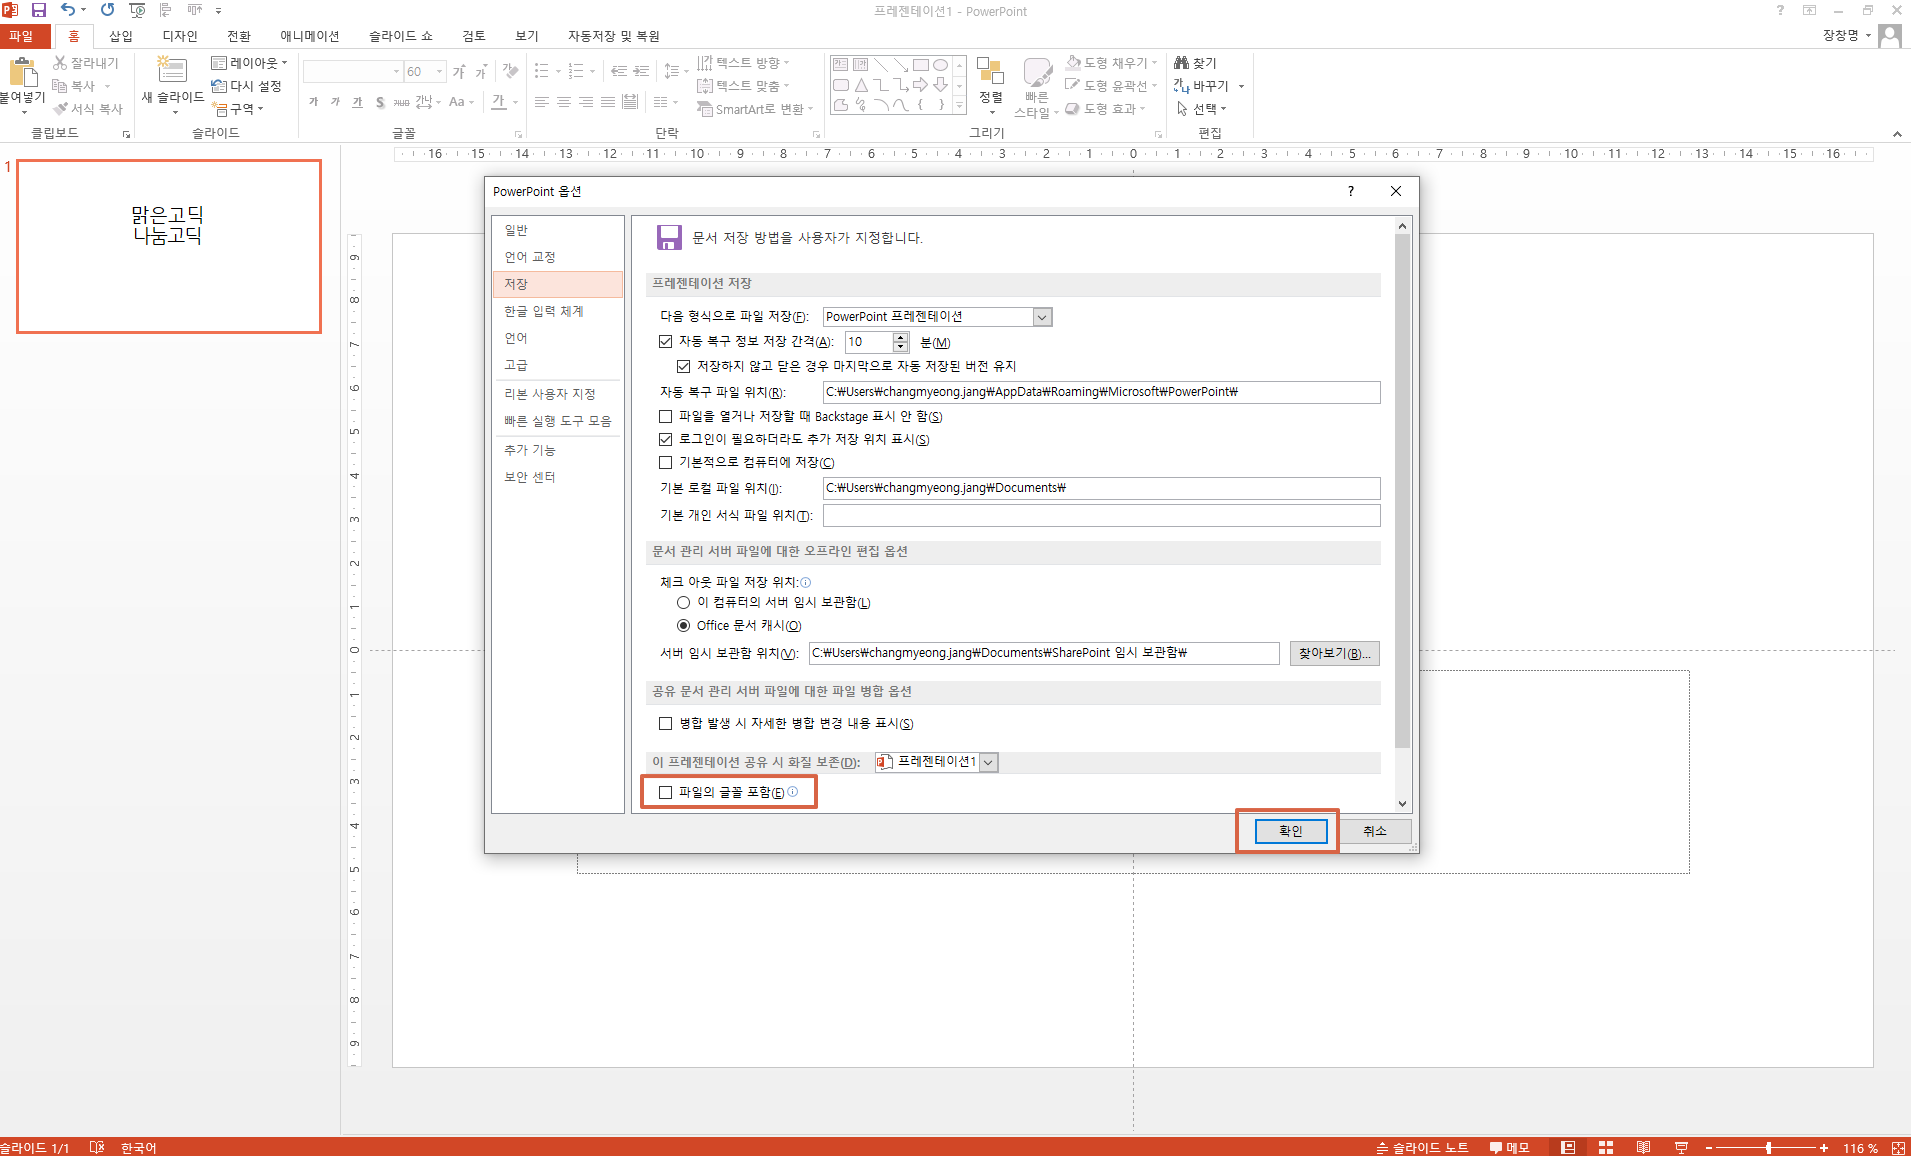Click the zoom slider handle

pyautogui.click(x=1768, y=1148)
